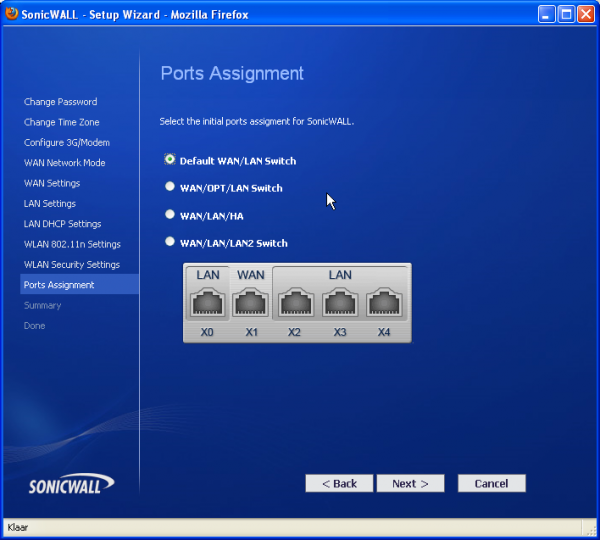
Task: Cancel the setup wizard
Action: point(491,483)
